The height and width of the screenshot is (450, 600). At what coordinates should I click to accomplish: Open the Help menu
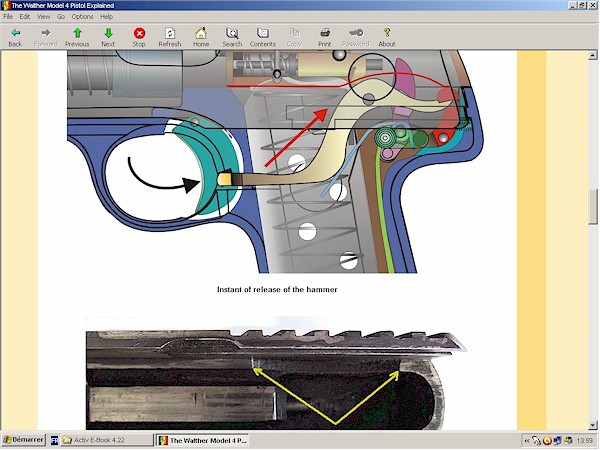106,16
